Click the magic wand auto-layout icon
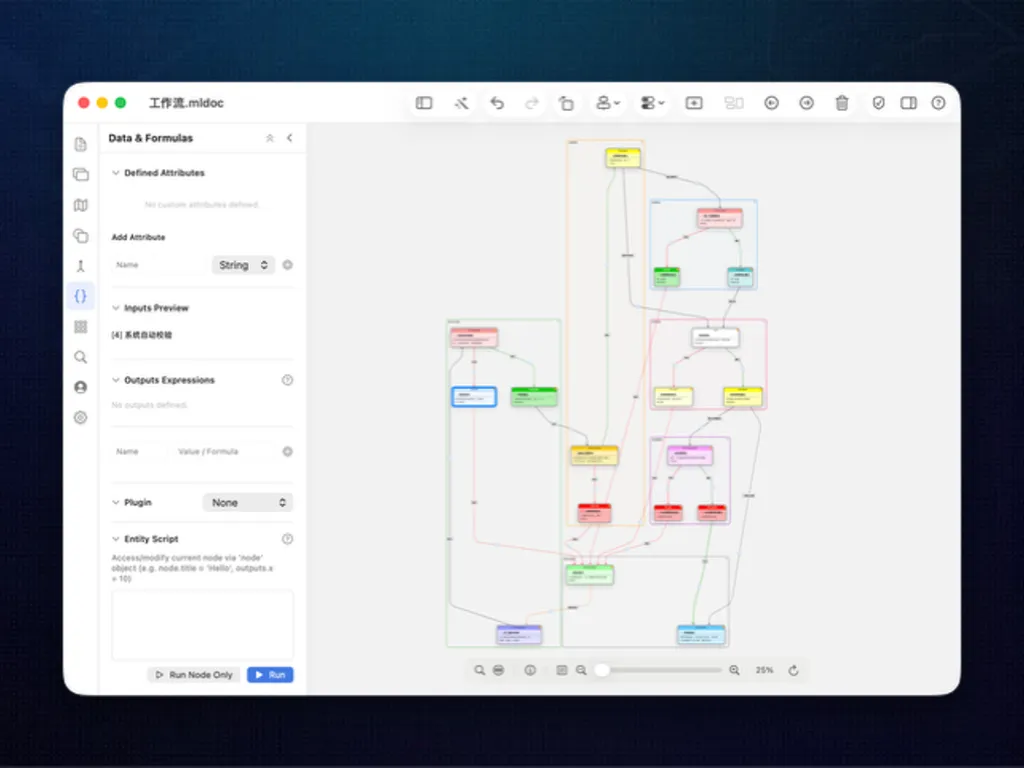1024x768 pixels. 461,103
